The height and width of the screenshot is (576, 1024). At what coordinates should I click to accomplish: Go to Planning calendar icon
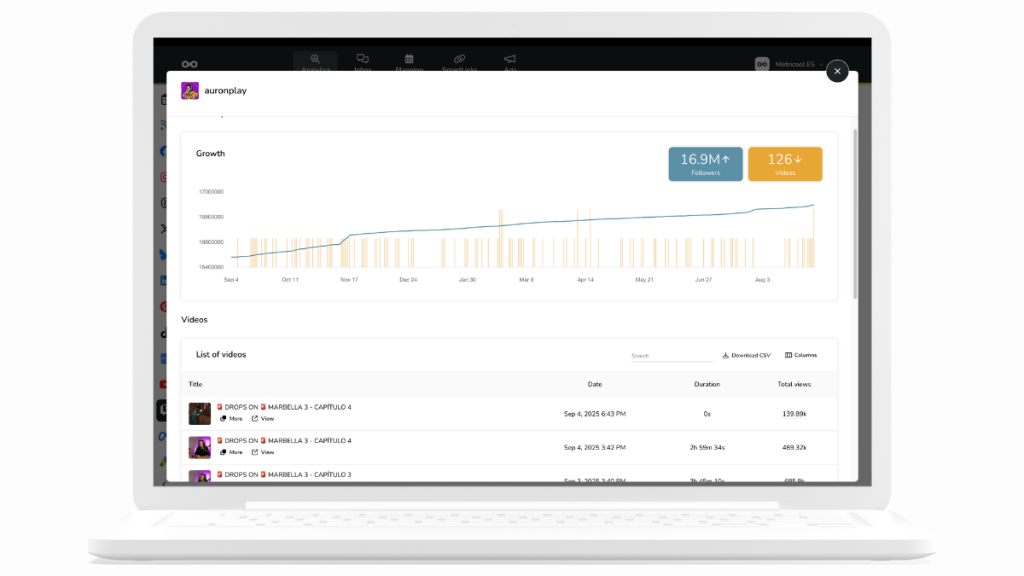(x=410, y=62)
